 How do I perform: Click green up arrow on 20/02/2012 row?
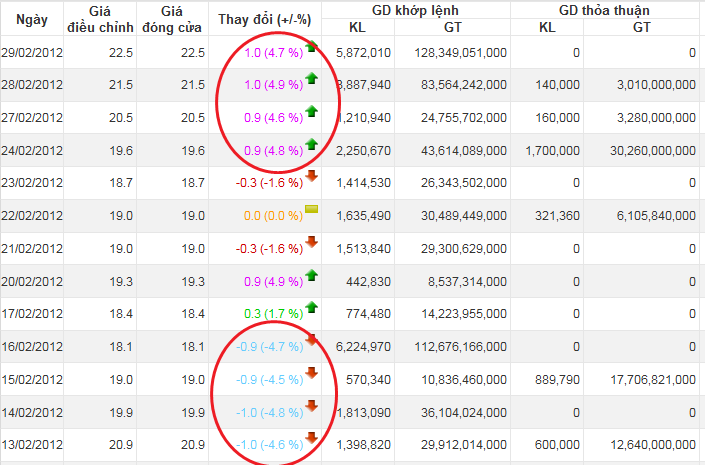312,275
